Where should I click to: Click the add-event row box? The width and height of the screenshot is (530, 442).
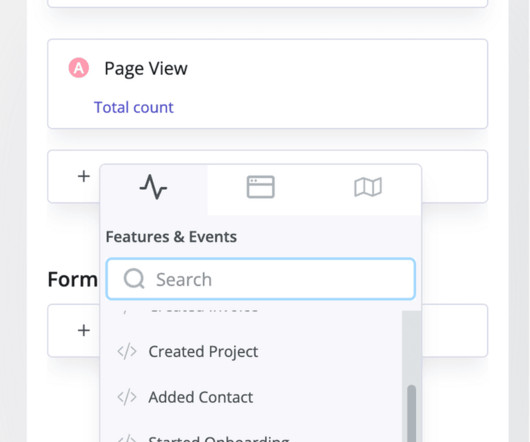coord(267,176)
